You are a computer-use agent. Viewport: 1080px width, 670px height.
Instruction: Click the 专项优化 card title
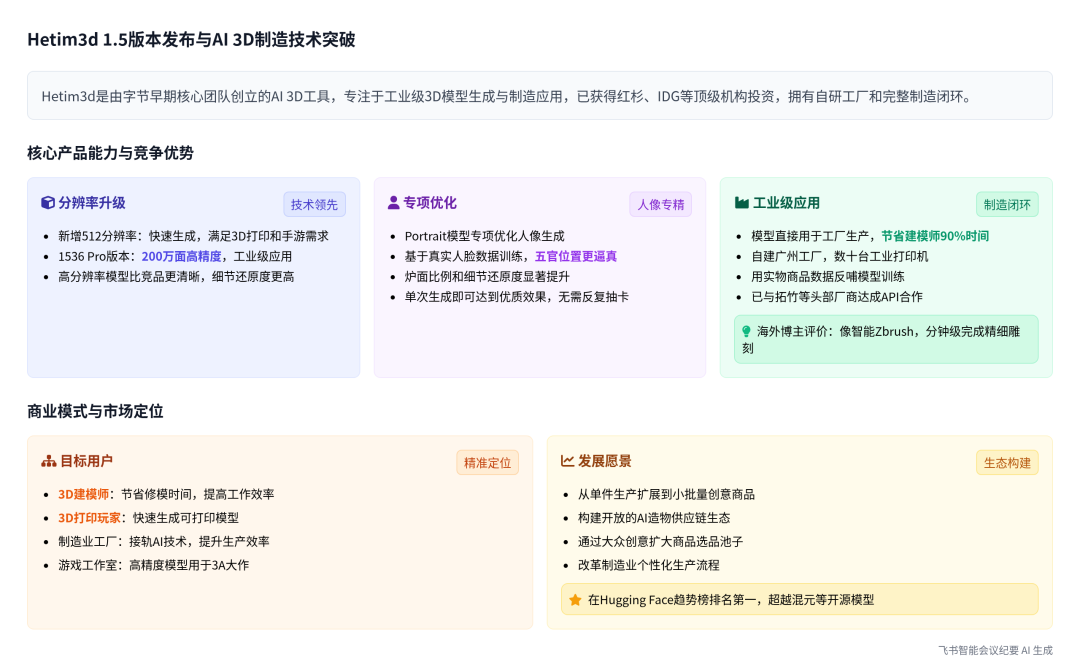click(x=430, y=202)
